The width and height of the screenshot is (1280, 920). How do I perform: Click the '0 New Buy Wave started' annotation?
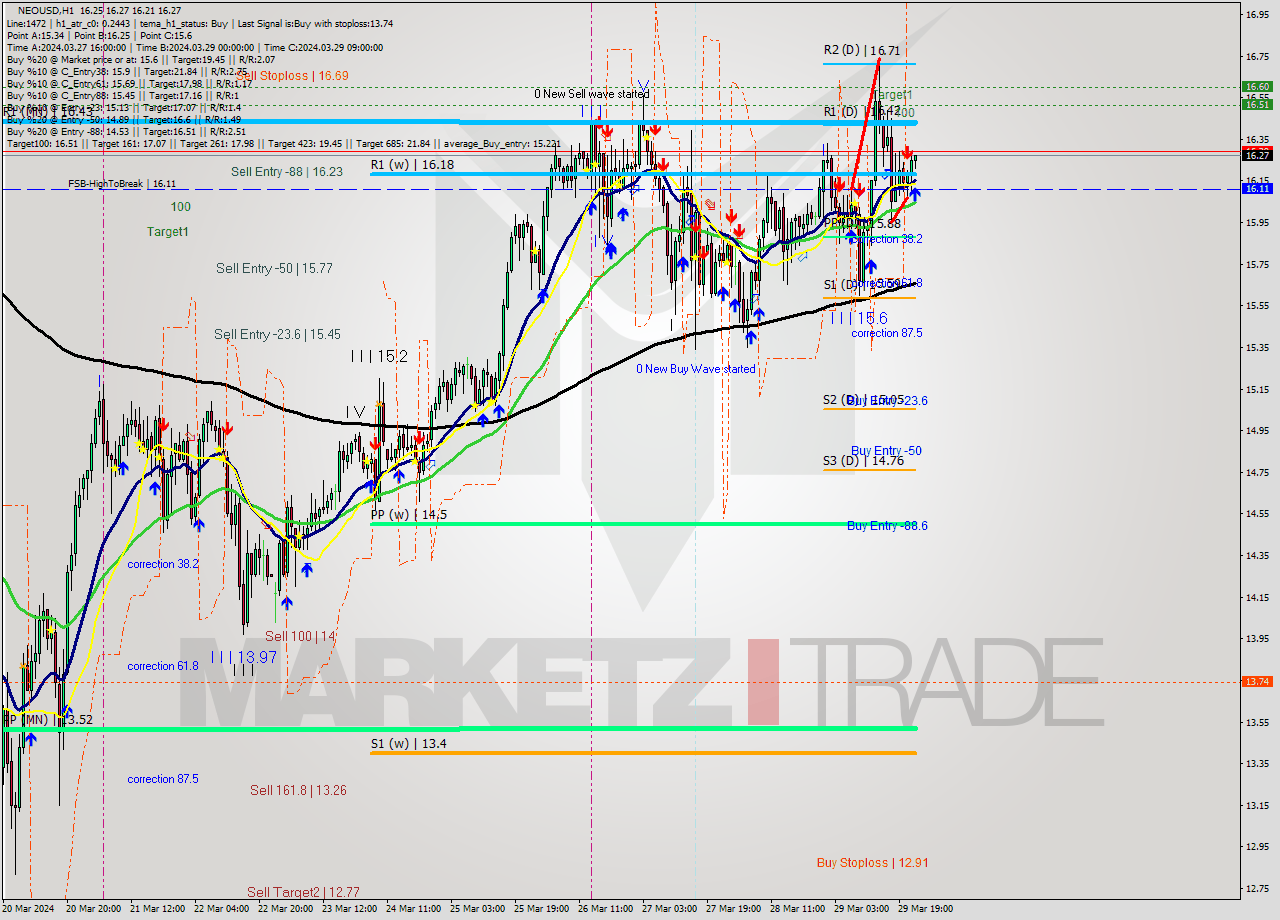(x=696, y=369)
